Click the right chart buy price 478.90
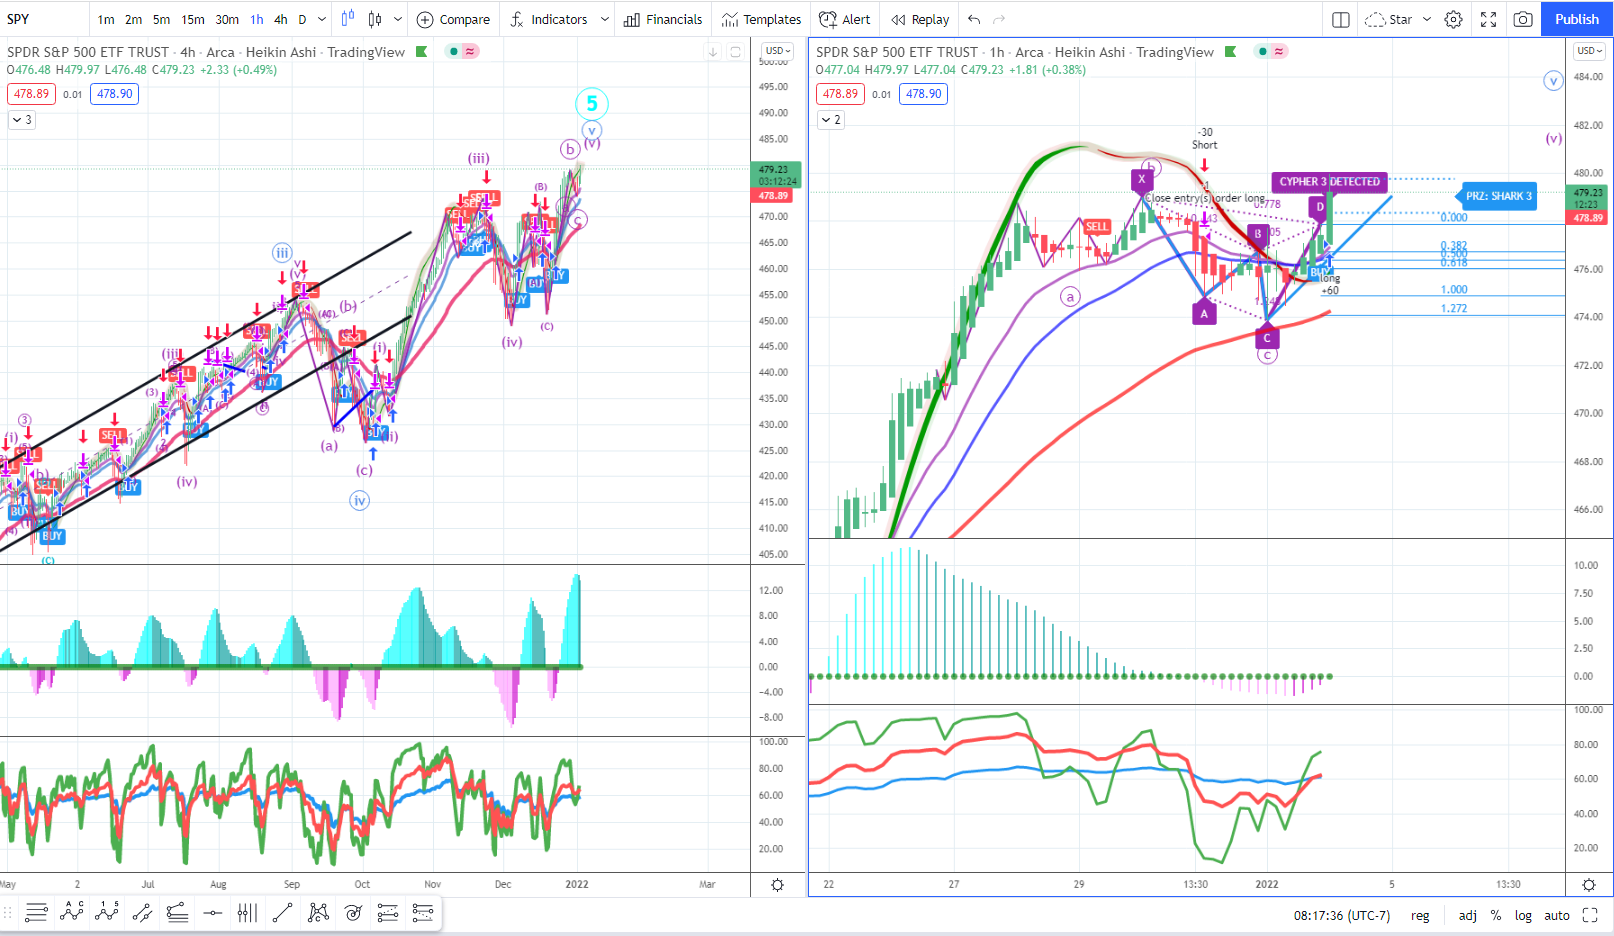The width and height of the screenshot is (1614, 936). click(x=923, y=94)
